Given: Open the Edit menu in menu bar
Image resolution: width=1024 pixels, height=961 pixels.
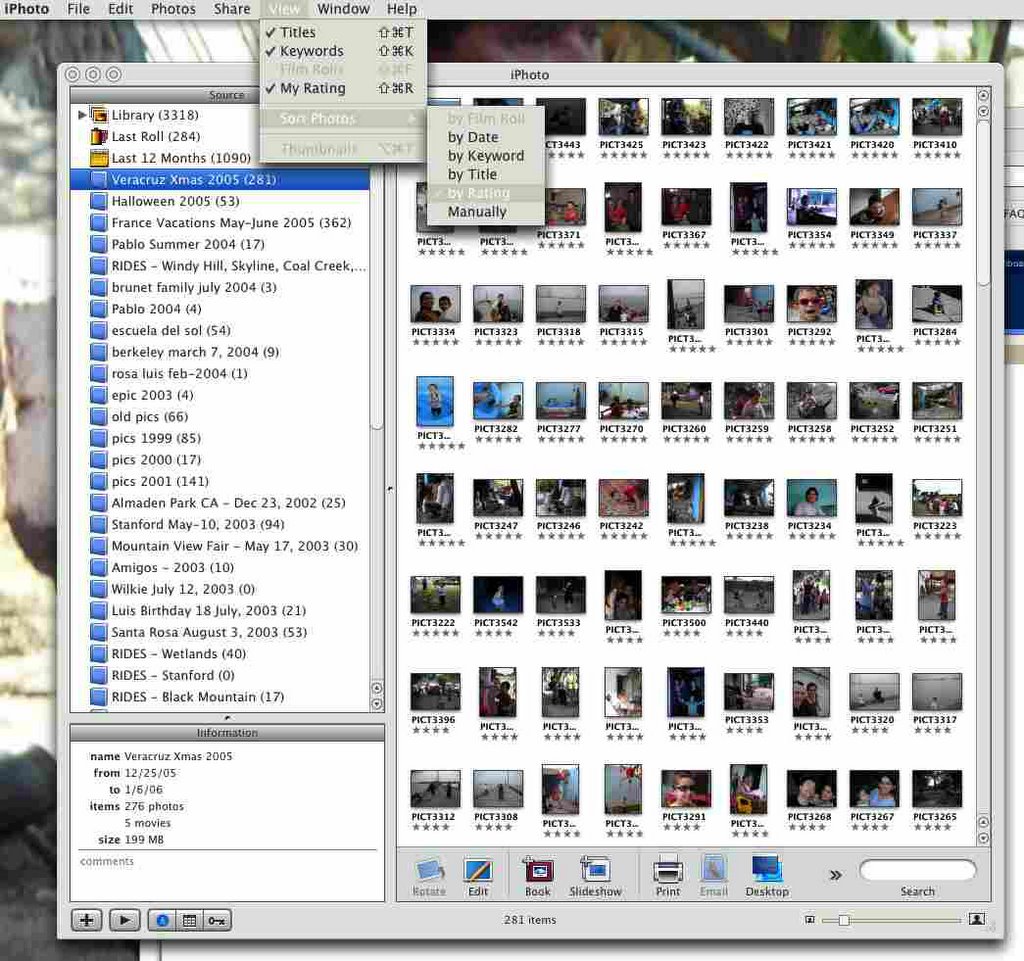Looking at the screenshot, I should coord(120,9).
